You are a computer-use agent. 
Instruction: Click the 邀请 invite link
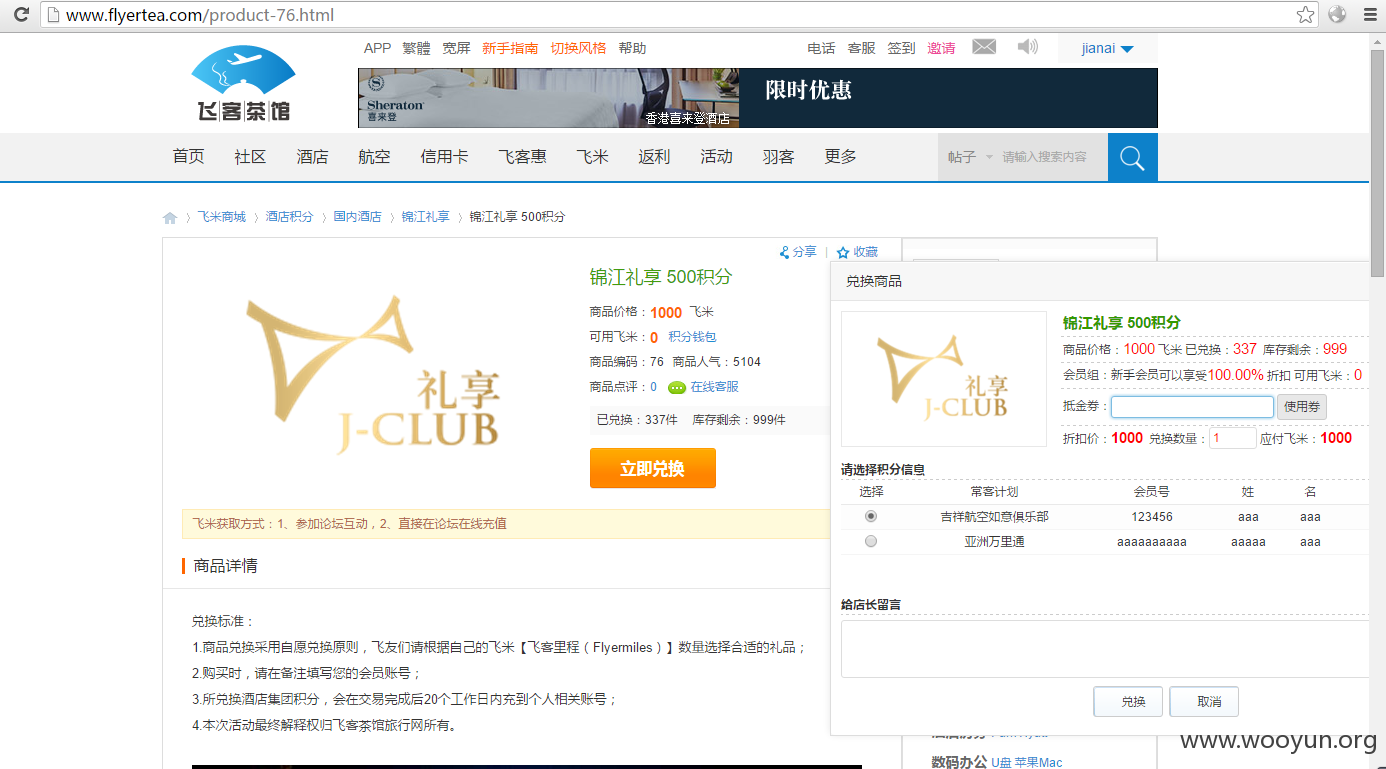pyautogui.click(x=941, y=48)
